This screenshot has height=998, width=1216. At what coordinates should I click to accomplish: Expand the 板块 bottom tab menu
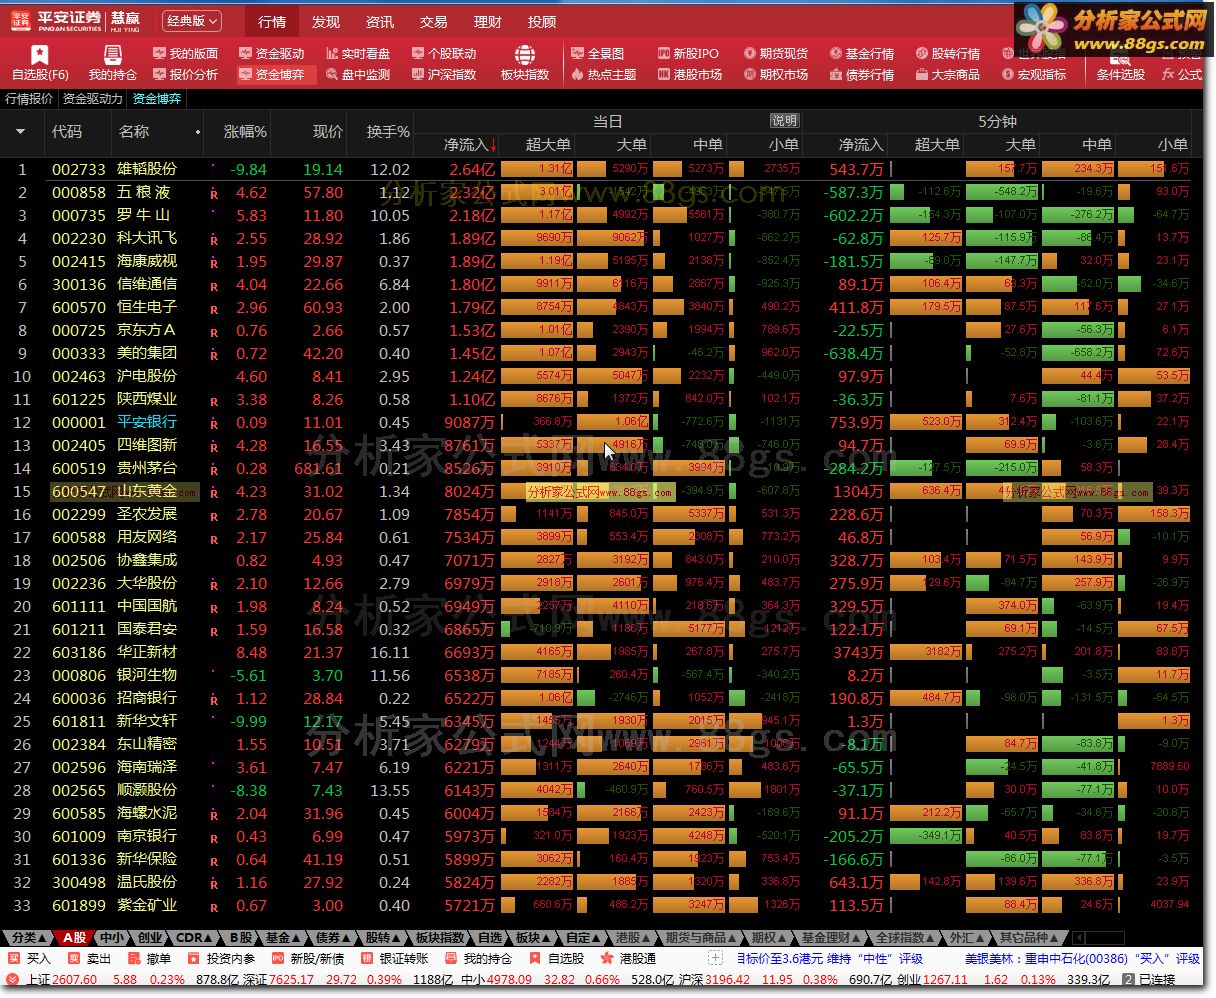(x=533, y=938)
